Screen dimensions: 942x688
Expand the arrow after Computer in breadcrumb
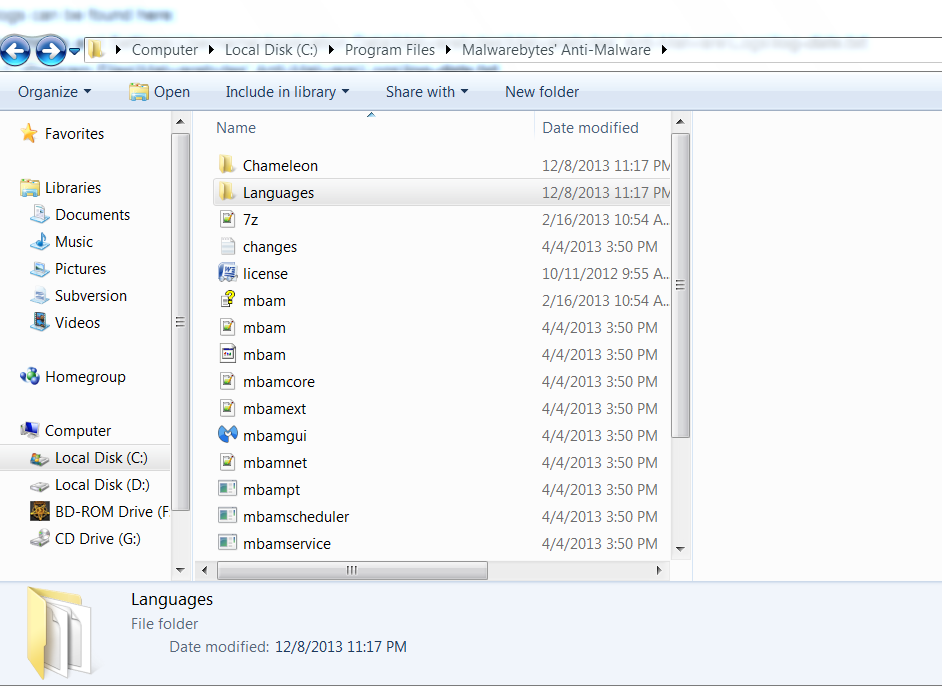(x=211, y=50)
